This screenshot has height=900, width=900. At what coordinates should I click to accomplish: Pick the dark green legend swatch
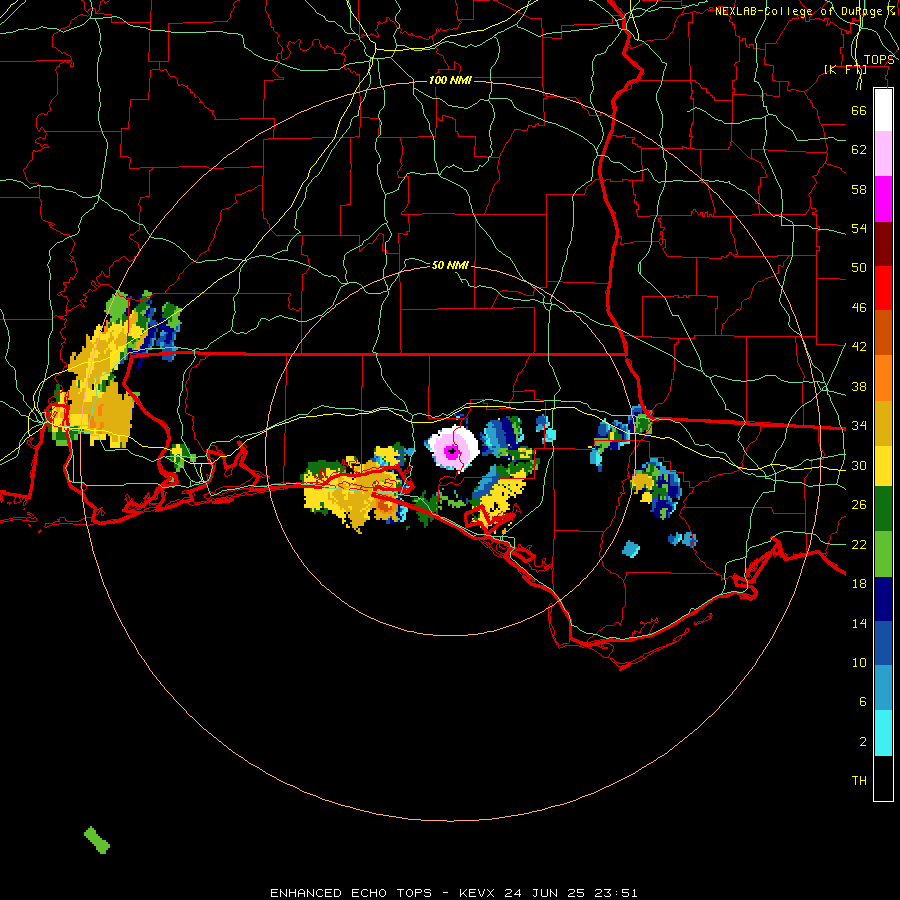883,508
